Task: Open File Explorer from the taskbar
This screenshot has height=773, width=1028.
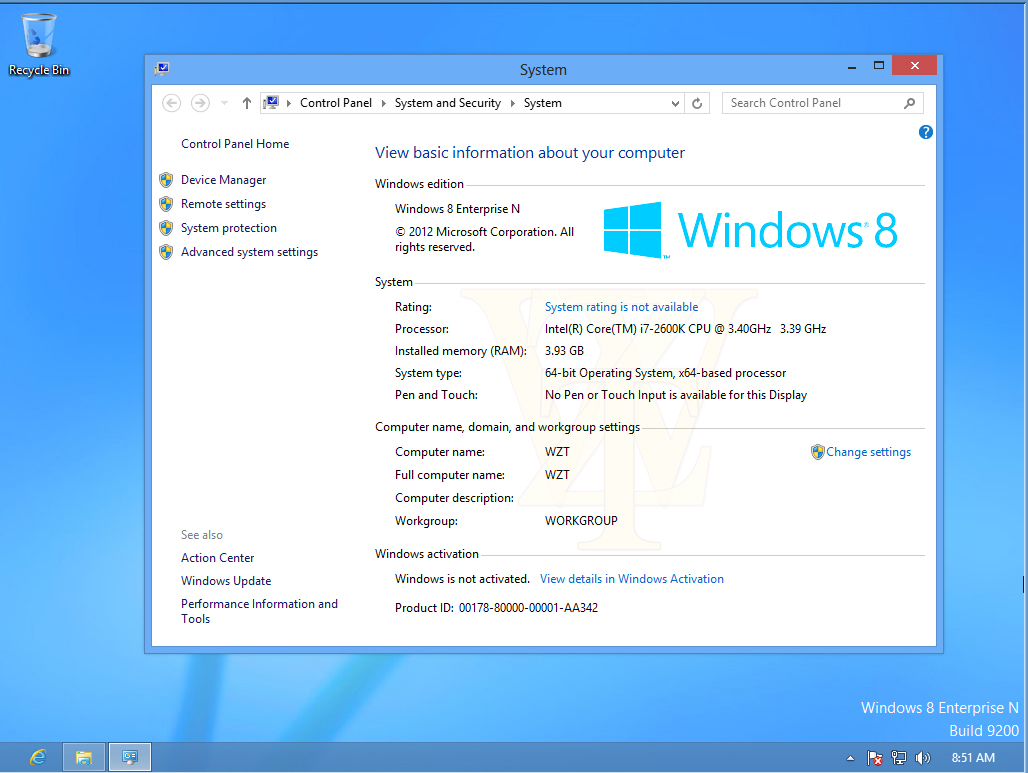Action: click(83, 757)
